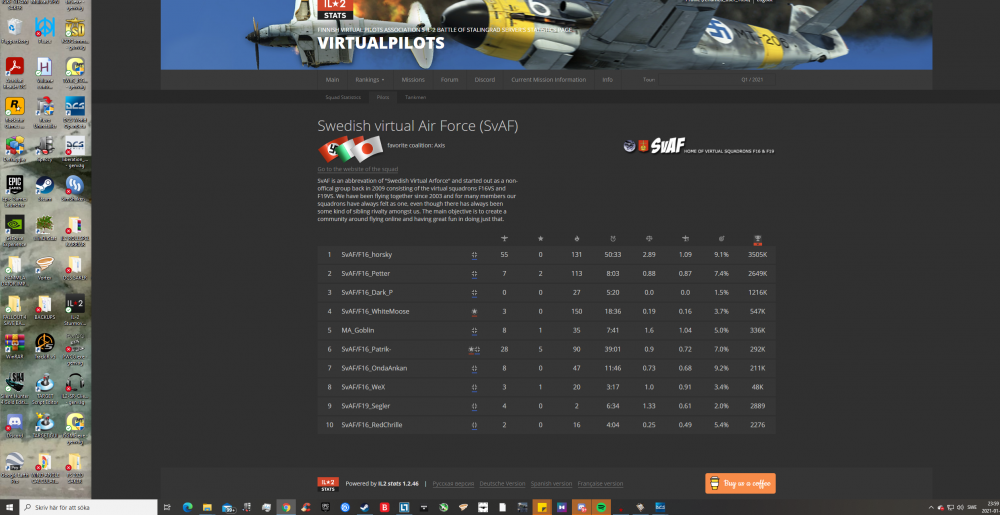Expand the Rankings dropdown menu
This screenshot has width=1000, height=515.
point(370,80)
